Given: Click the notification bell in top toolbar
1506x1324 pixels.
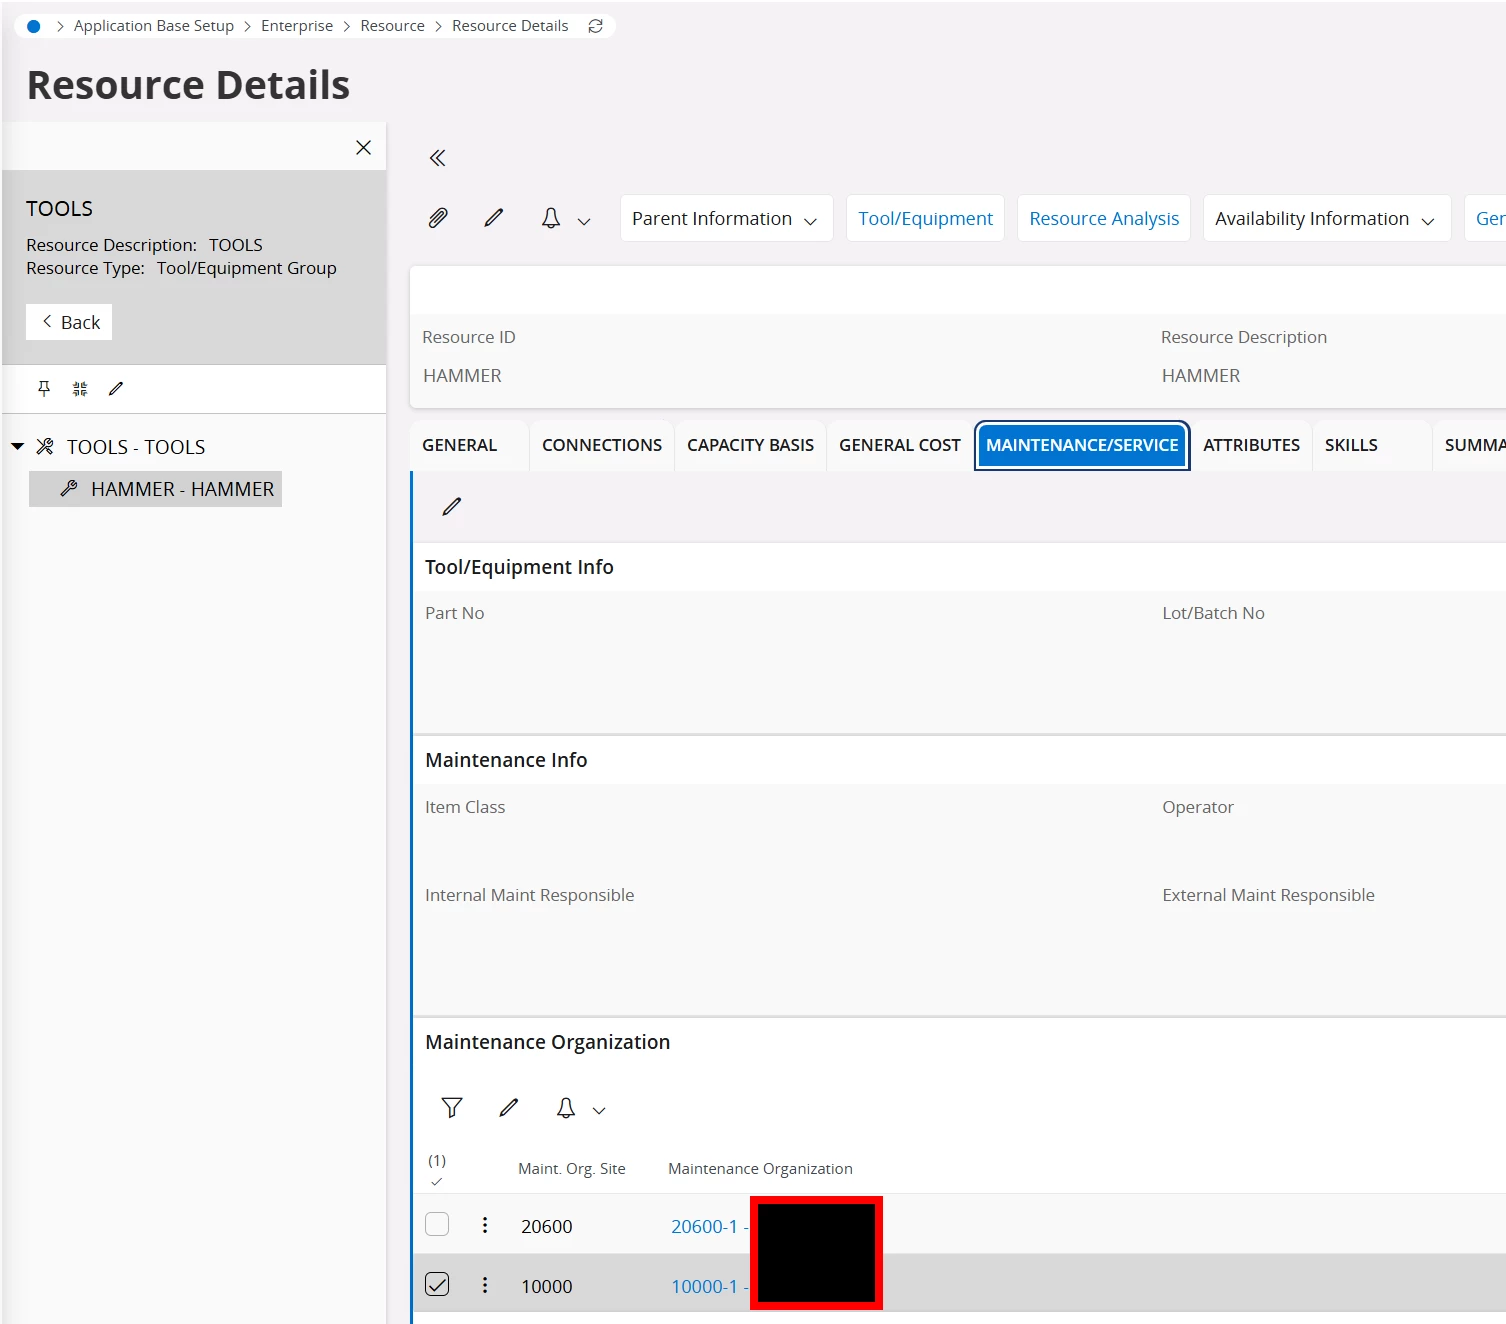Looking at the screenshot, I should pos(551,218).
